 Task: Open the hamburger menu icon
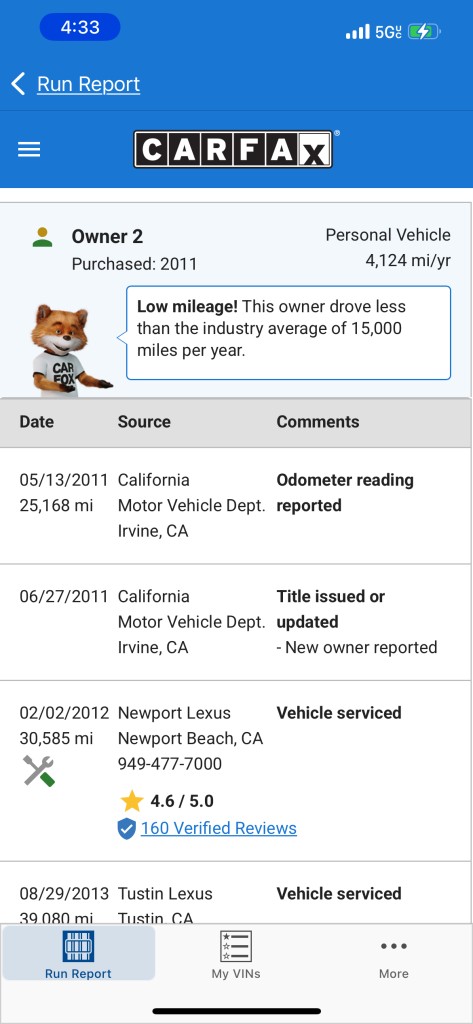pyautogui.click(x=29, y=150)
